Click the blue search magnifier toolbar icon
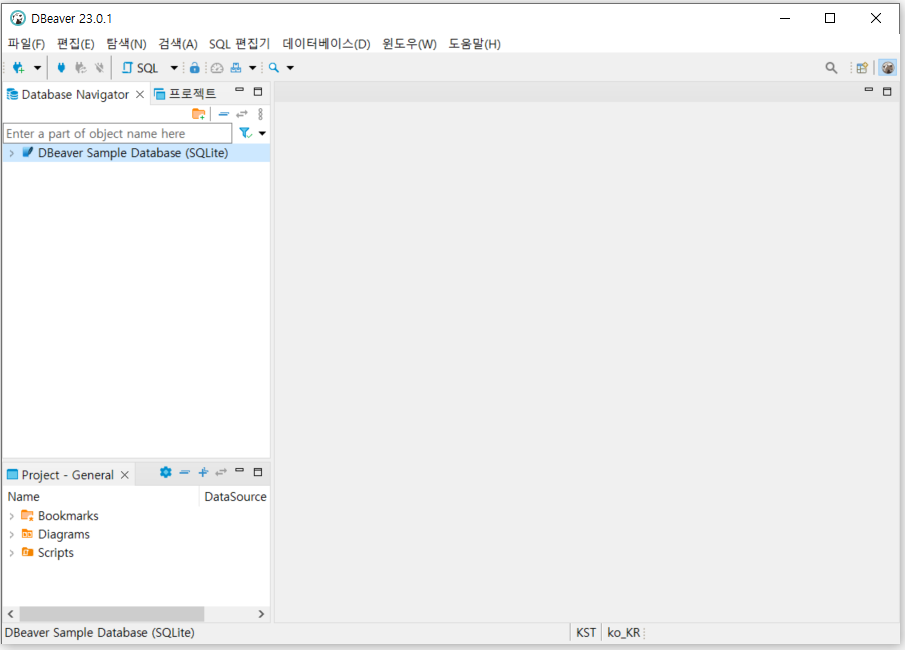The height and width of the screenshot is (650, 905). (274, 68)
